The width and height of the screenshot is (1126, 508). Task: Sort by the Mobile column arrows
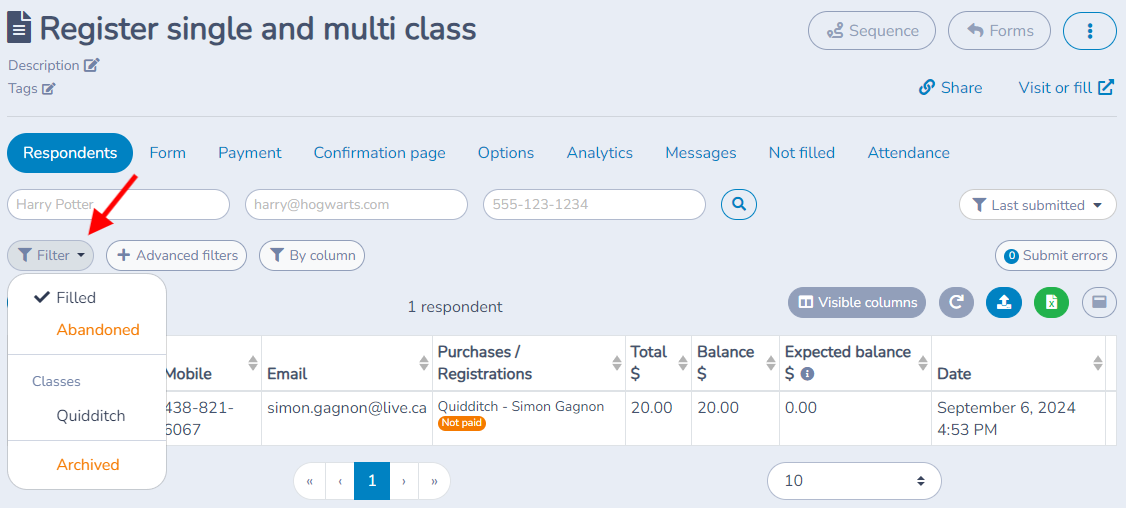pyautogui.click(x=253, y=363)
